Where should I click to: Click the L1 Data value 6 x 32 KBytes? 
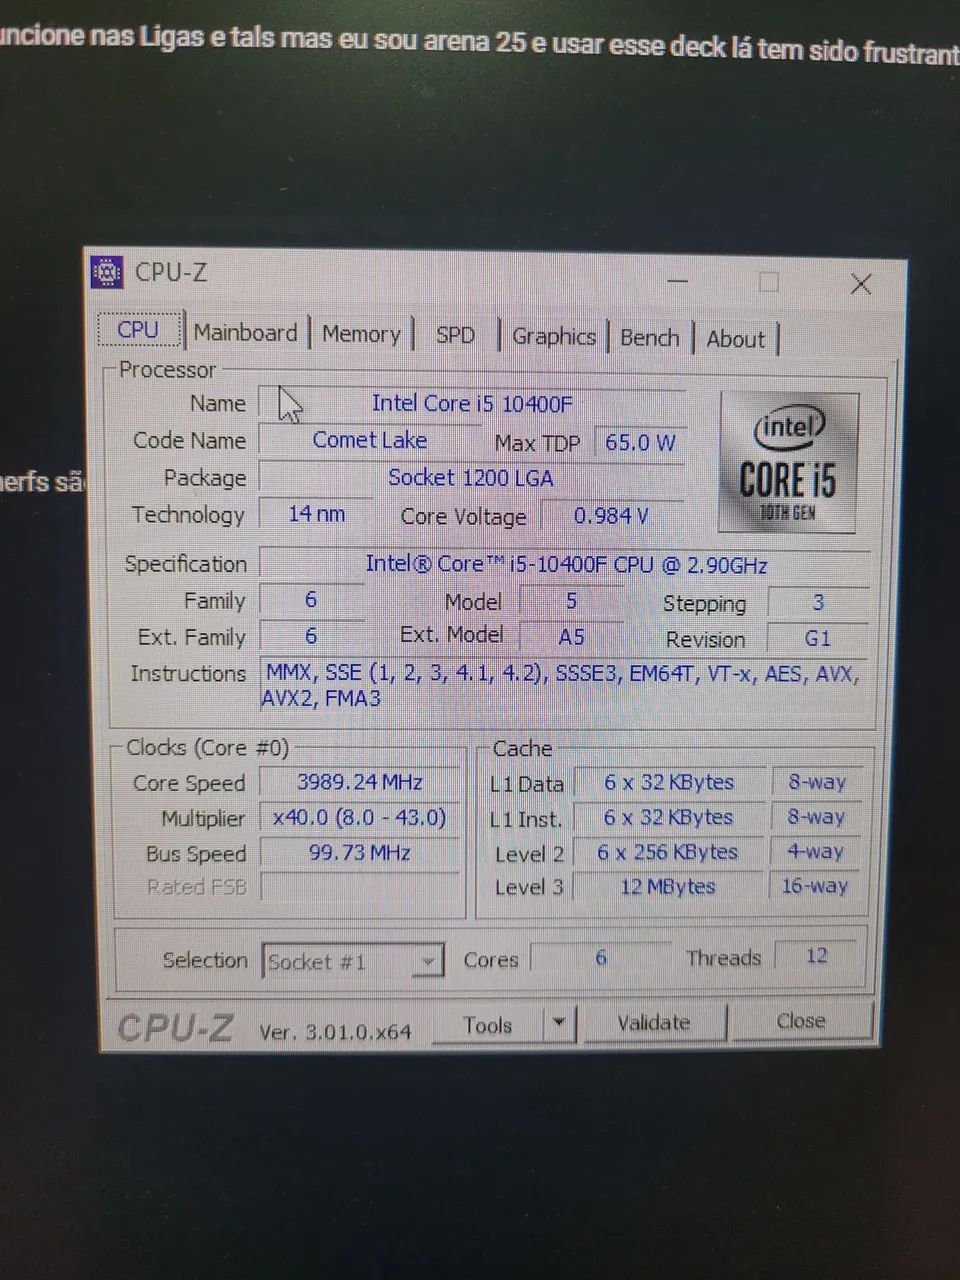tap(669, 782)
